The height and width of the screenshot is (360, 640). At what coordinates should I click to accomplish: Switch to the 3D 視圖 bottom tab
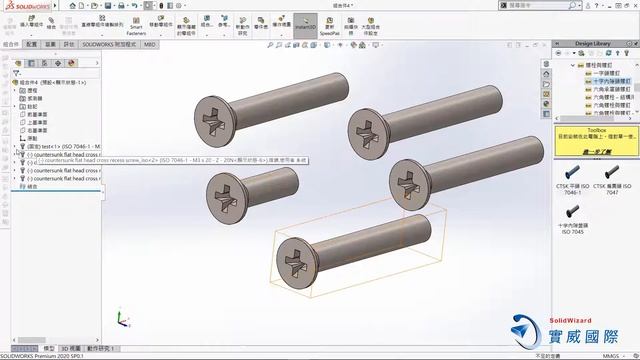(71, 349)
